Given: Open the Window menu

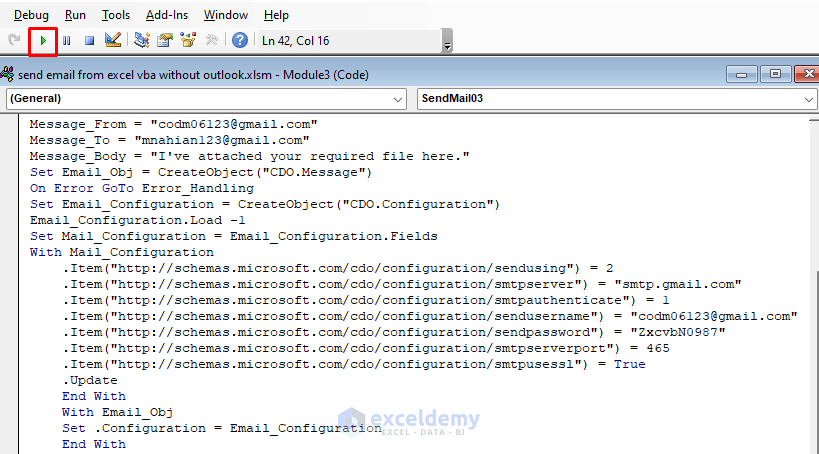Looking at the screenshot, I should coord(226,15).
